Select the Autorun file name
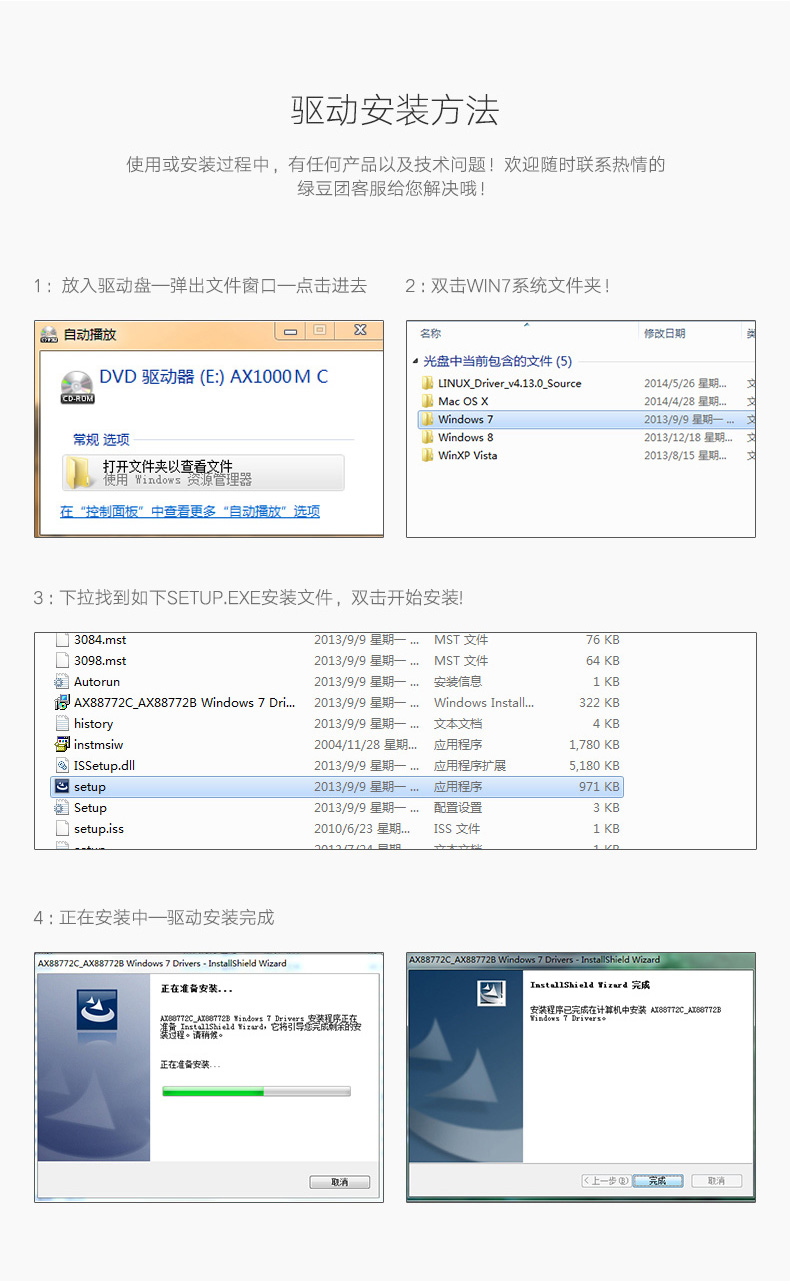This screenshot has height=1281, width=790. coord(97,681)
